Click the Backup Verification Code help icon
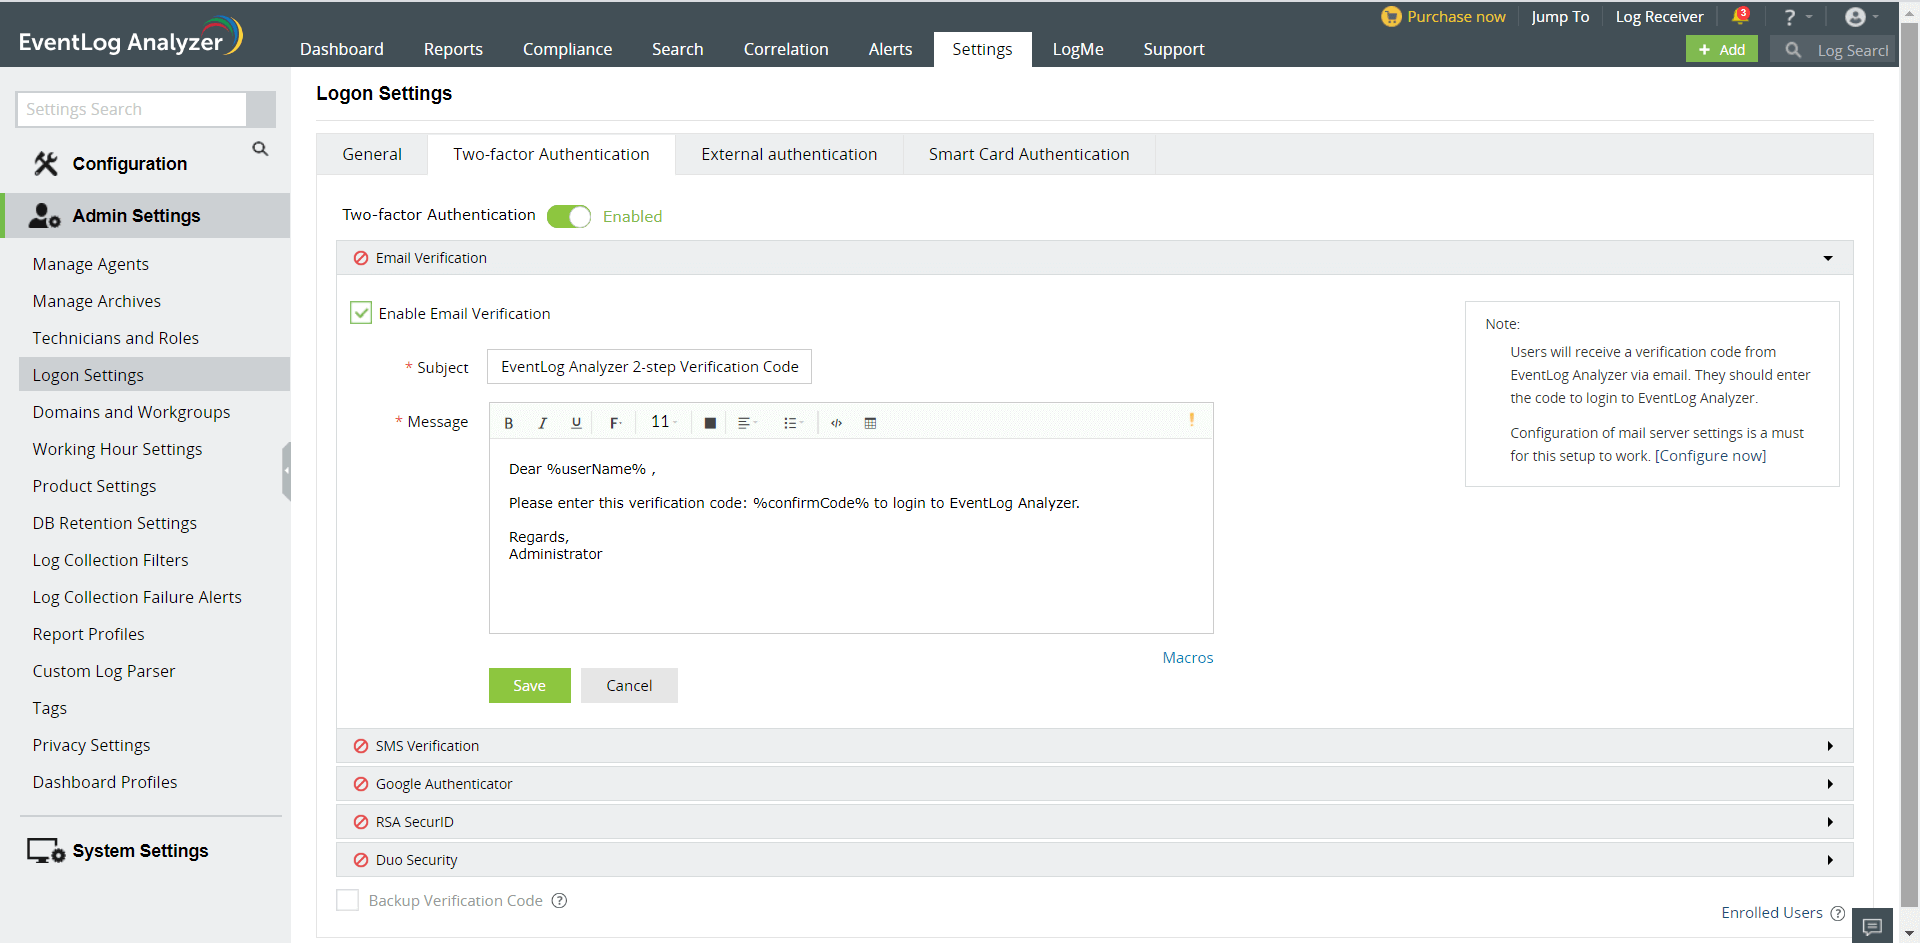Screen dimensions: 1920x943 pyautogui.click(x=560, y=901)
